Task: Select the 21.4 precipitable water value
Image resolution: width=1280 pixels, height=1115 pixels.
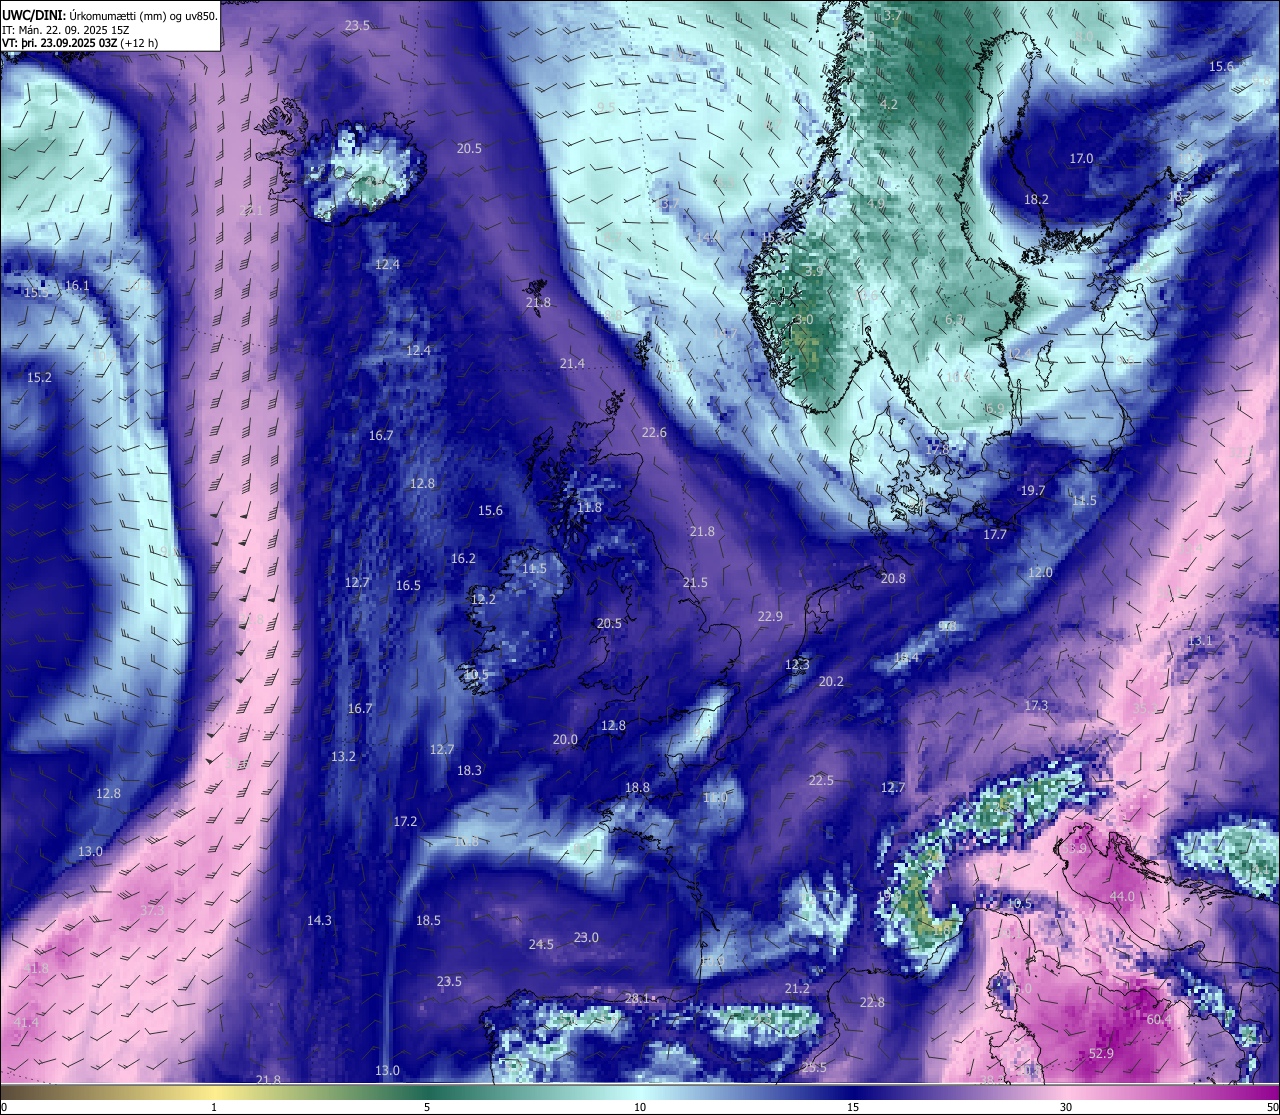Action: click(x=572, y=364)
